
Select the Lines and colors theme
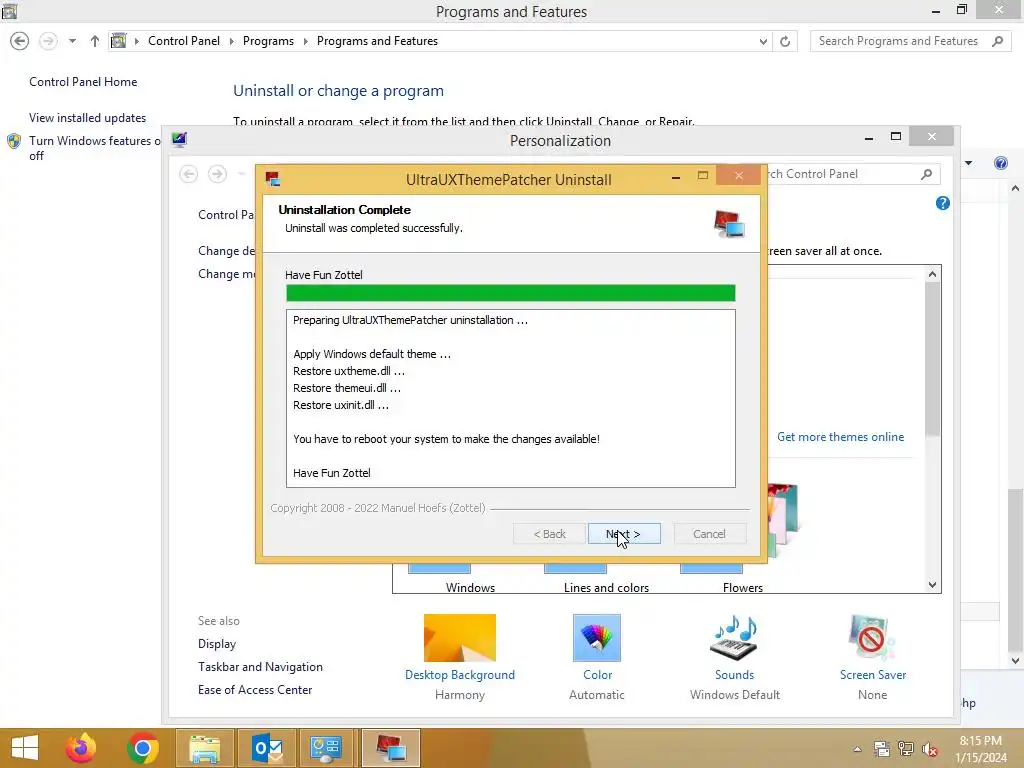pyautogui.click(x=606, y=588)
